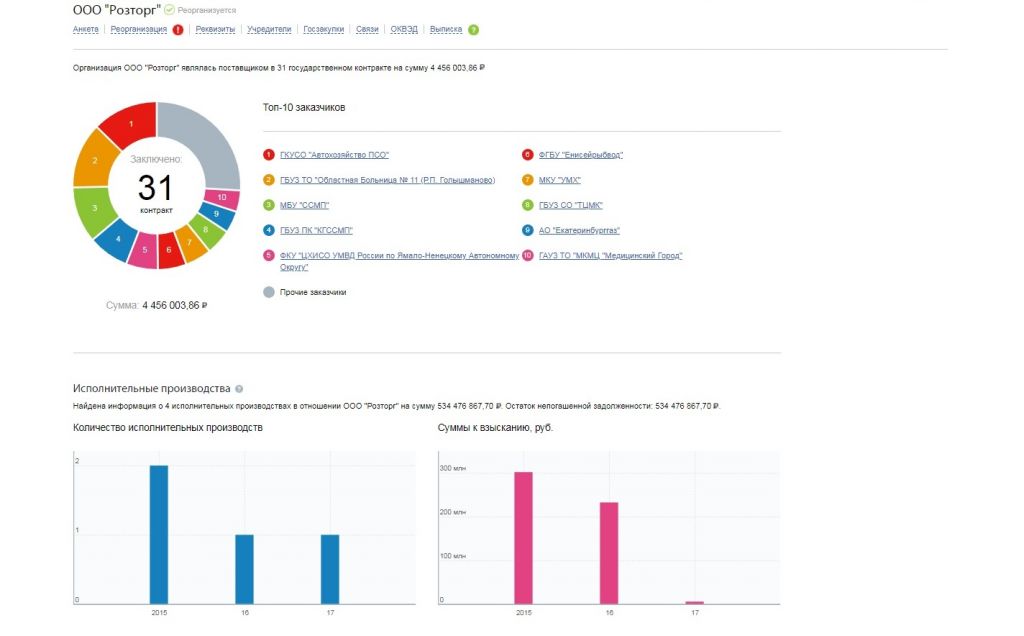Open the ГКУСО "Автохозяйство ПСО" customer link
Viewport: 1024px width, 636px height.
tap(334, 155)
